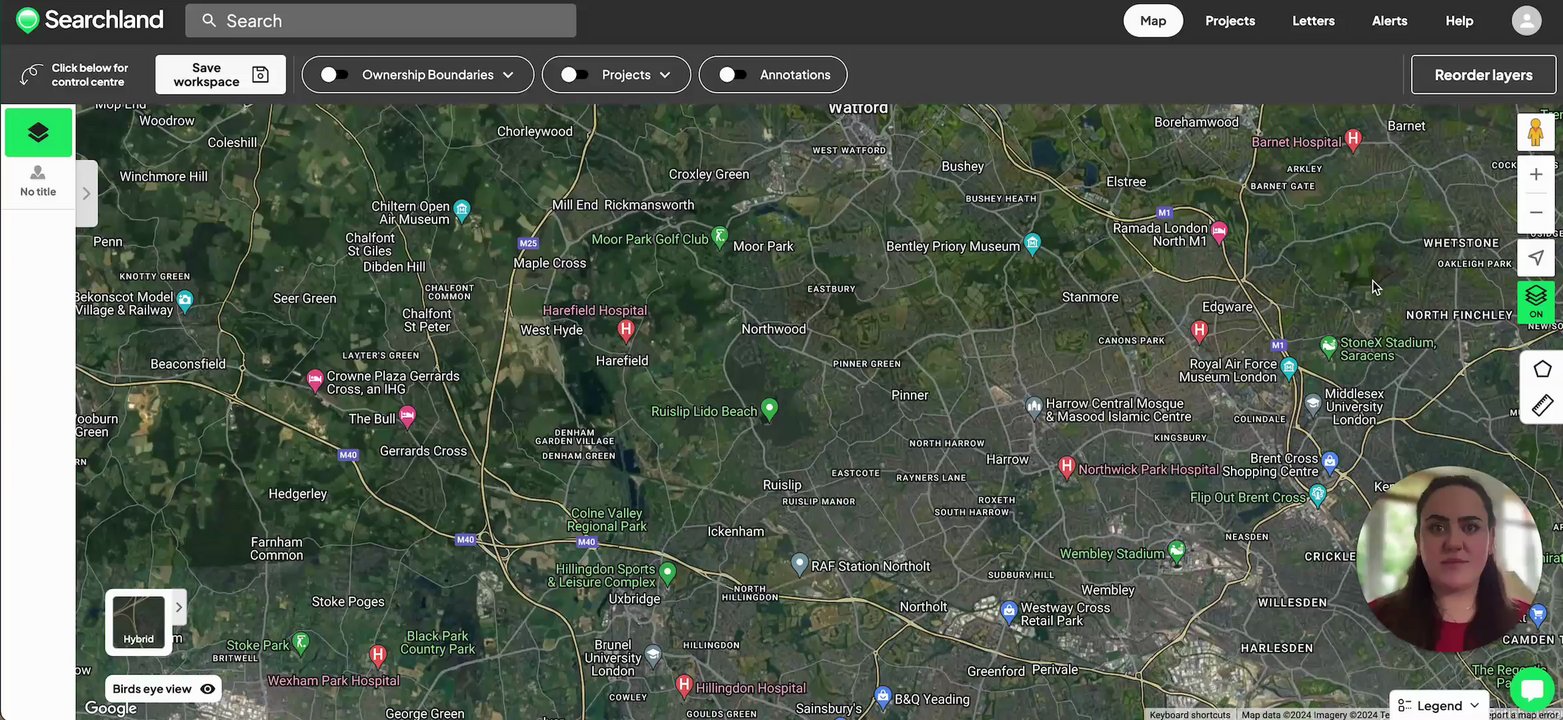Expand the Ownership Boundaries dropdown chevron
The width and height of the screenshot is (1563, 720).
[x=508, y=75]
